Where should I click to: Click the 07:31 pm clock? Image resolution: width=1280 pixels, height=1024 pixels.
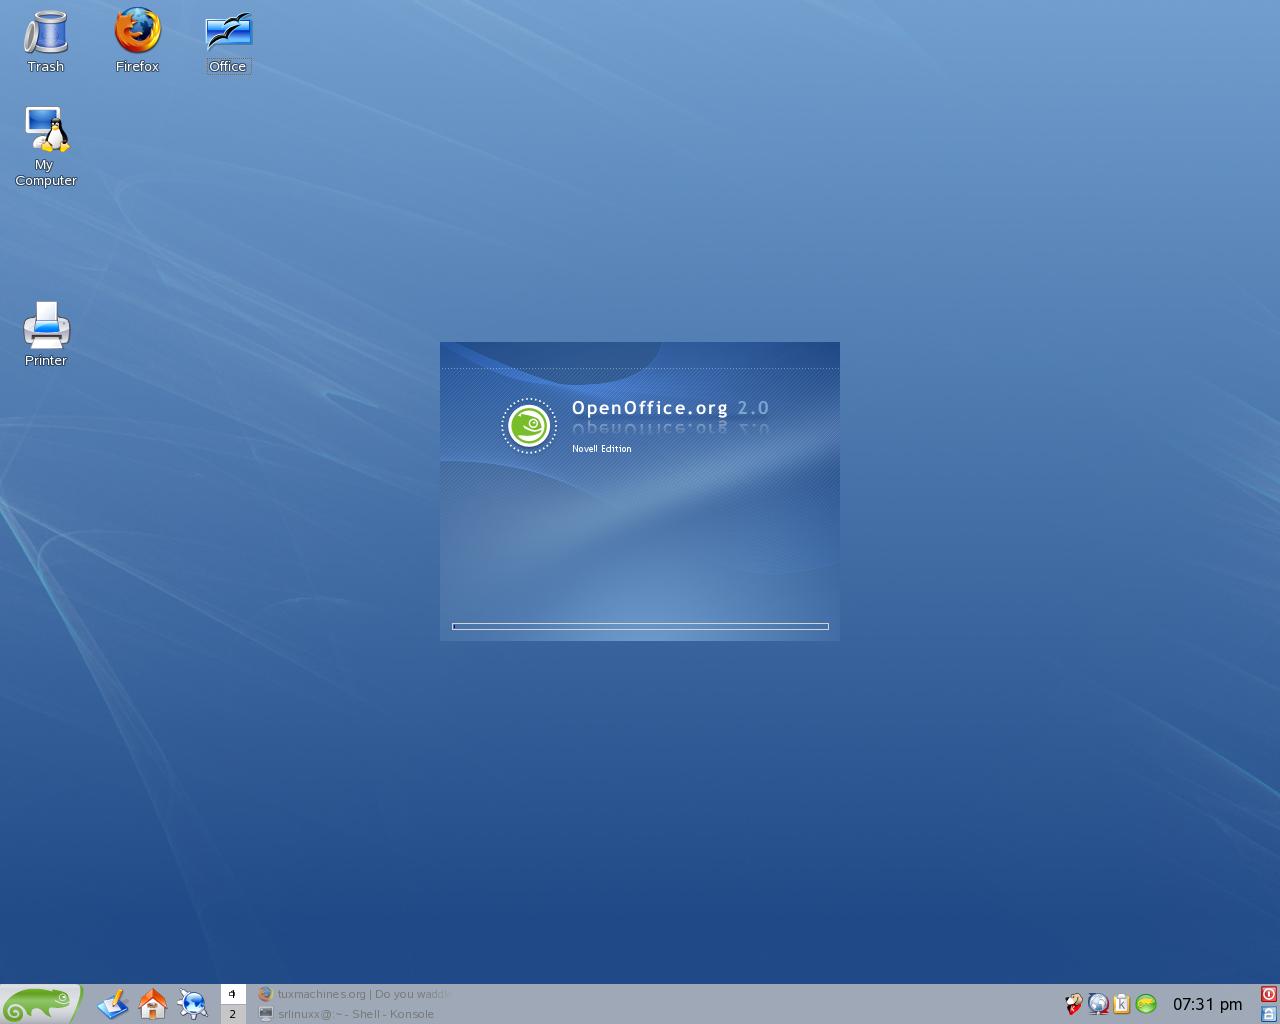tap(1207, 1004)
